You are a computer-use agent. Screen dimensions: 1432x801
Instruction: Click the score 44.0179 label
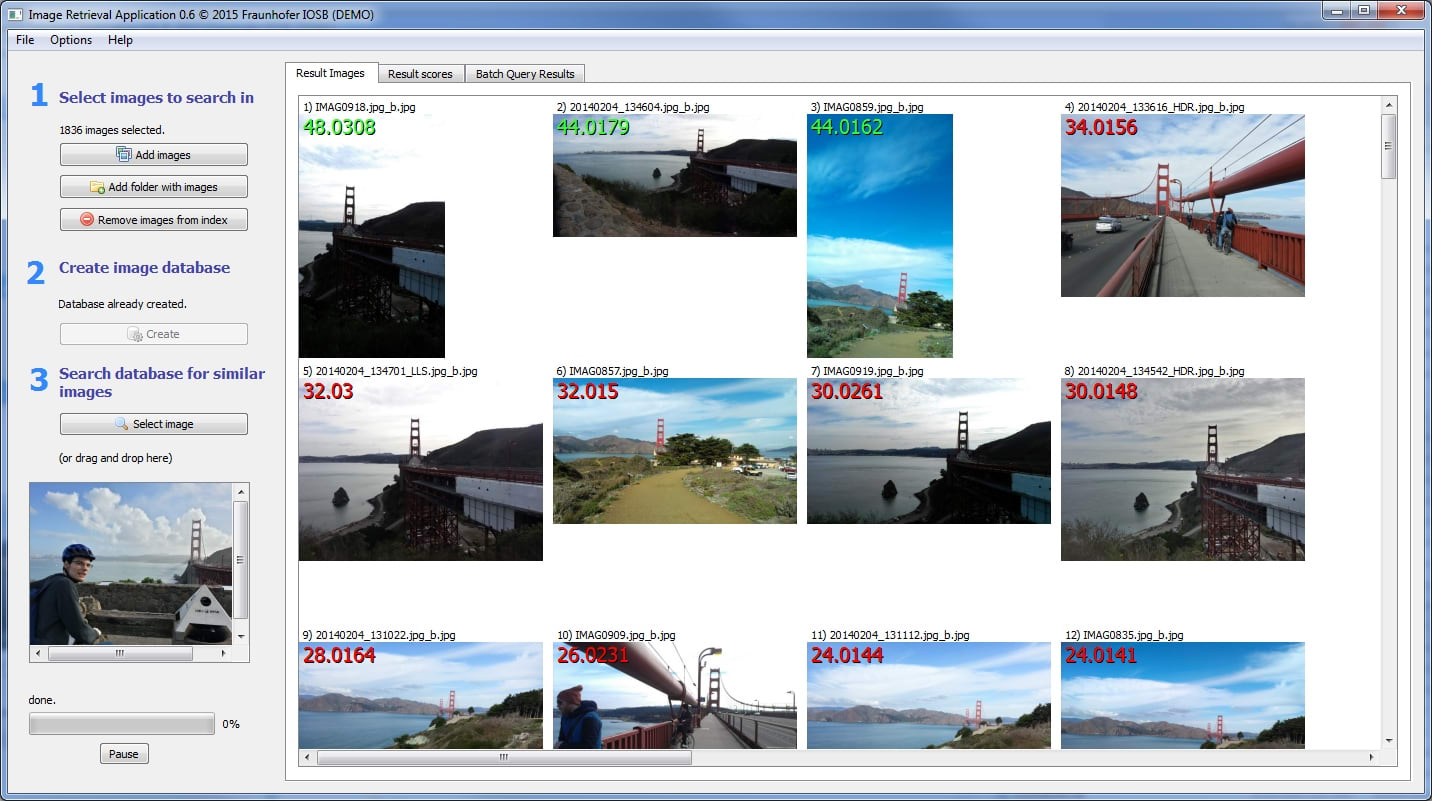(x=593, y=127)
